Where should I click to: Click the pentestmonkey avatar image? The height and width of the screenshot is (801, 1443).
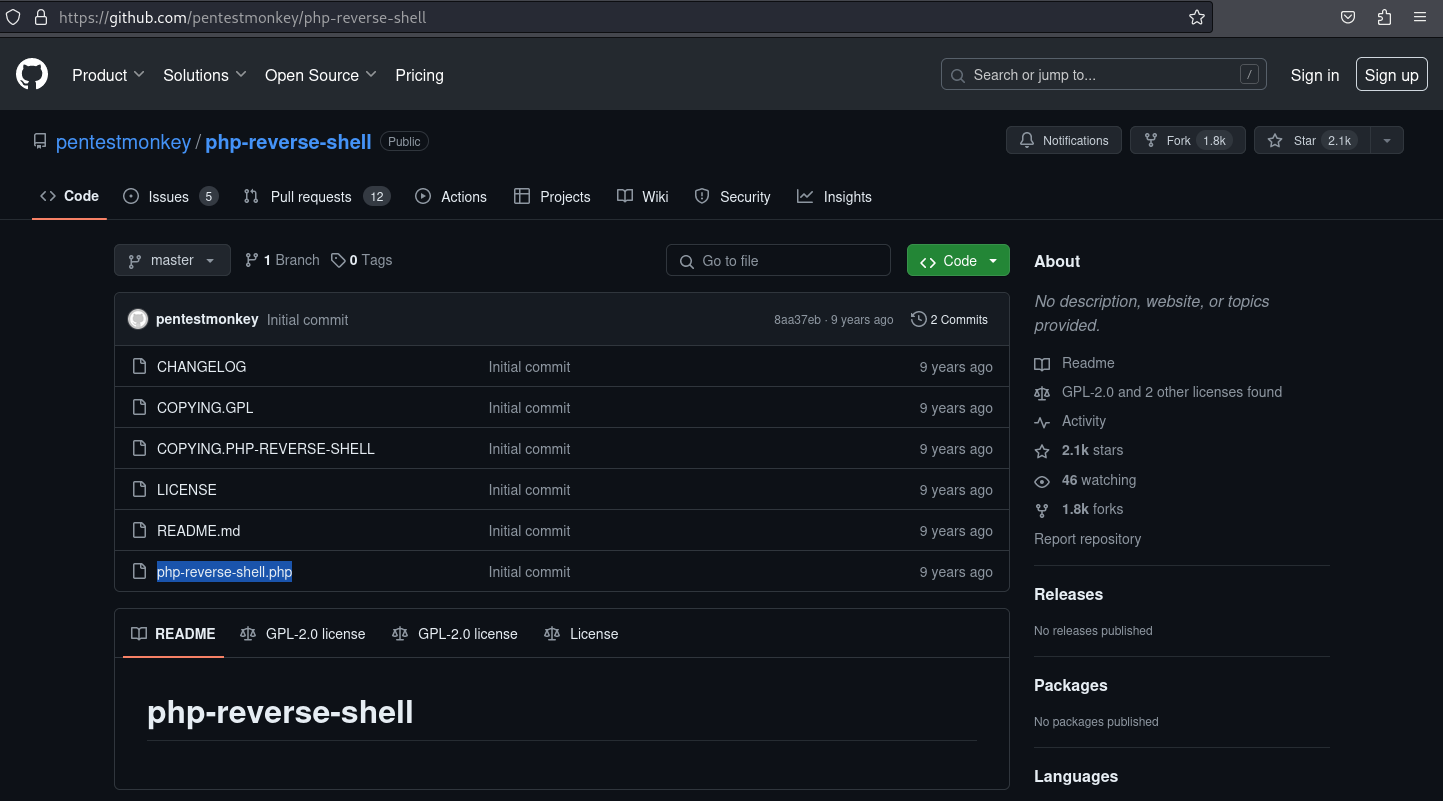pos(138,319)
